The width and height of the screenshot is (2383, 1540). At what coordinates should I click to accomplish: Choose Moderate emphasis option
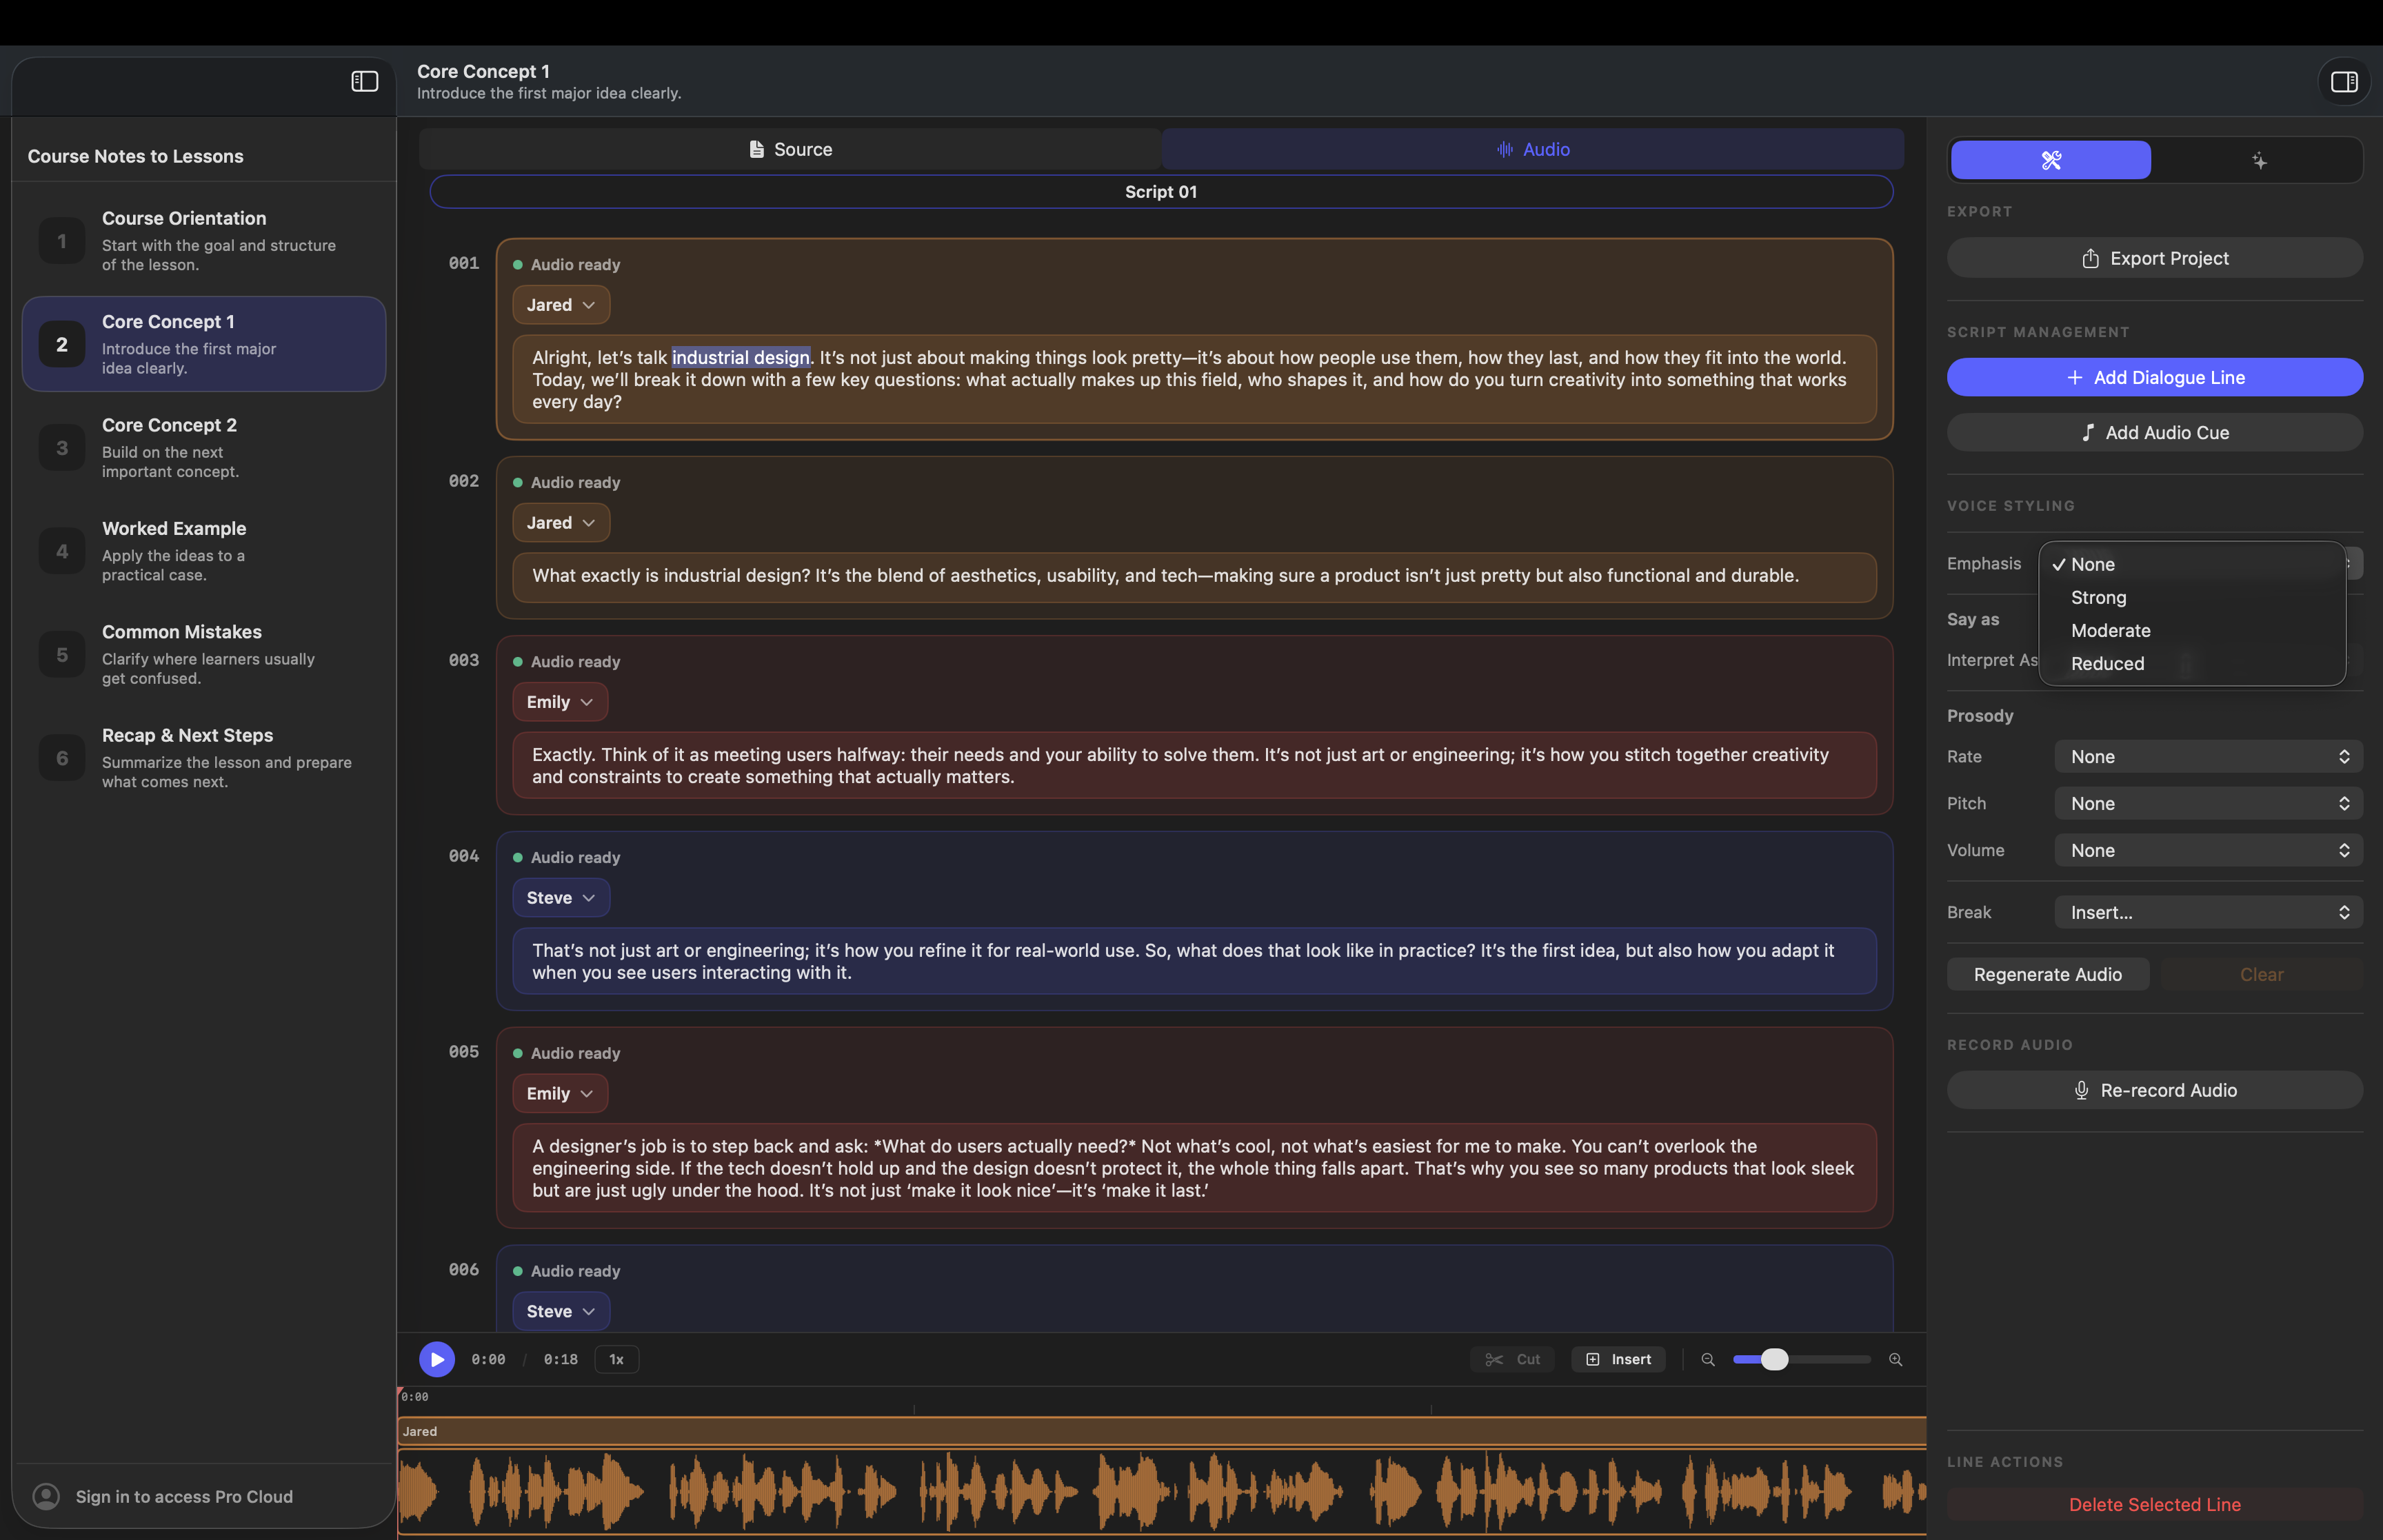[2192, 630]
